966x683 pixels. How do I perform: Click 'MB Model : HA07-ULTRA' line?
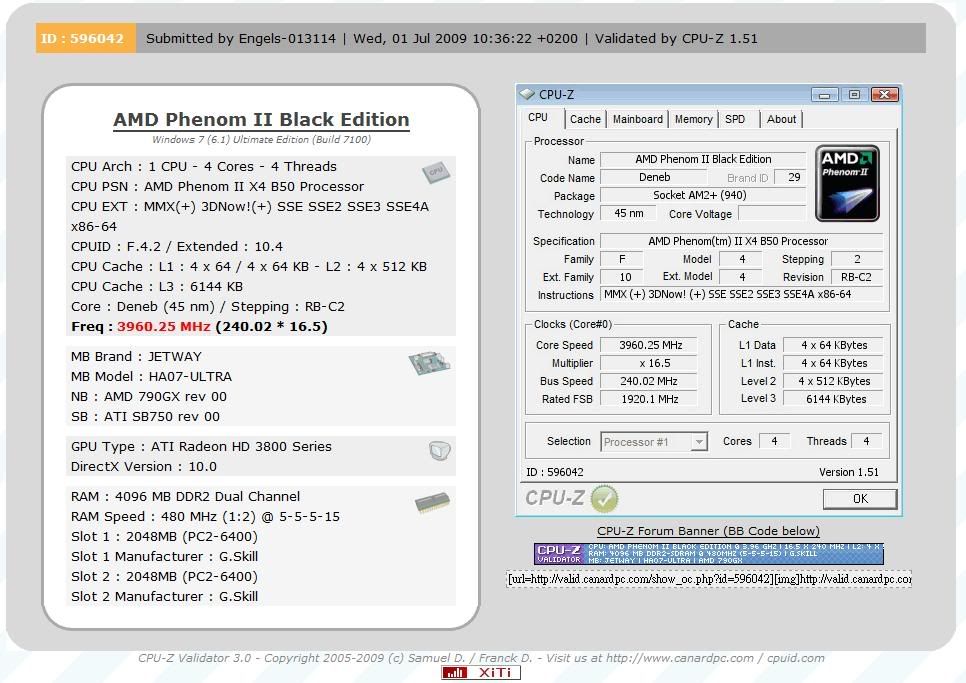tap(152, 376)
